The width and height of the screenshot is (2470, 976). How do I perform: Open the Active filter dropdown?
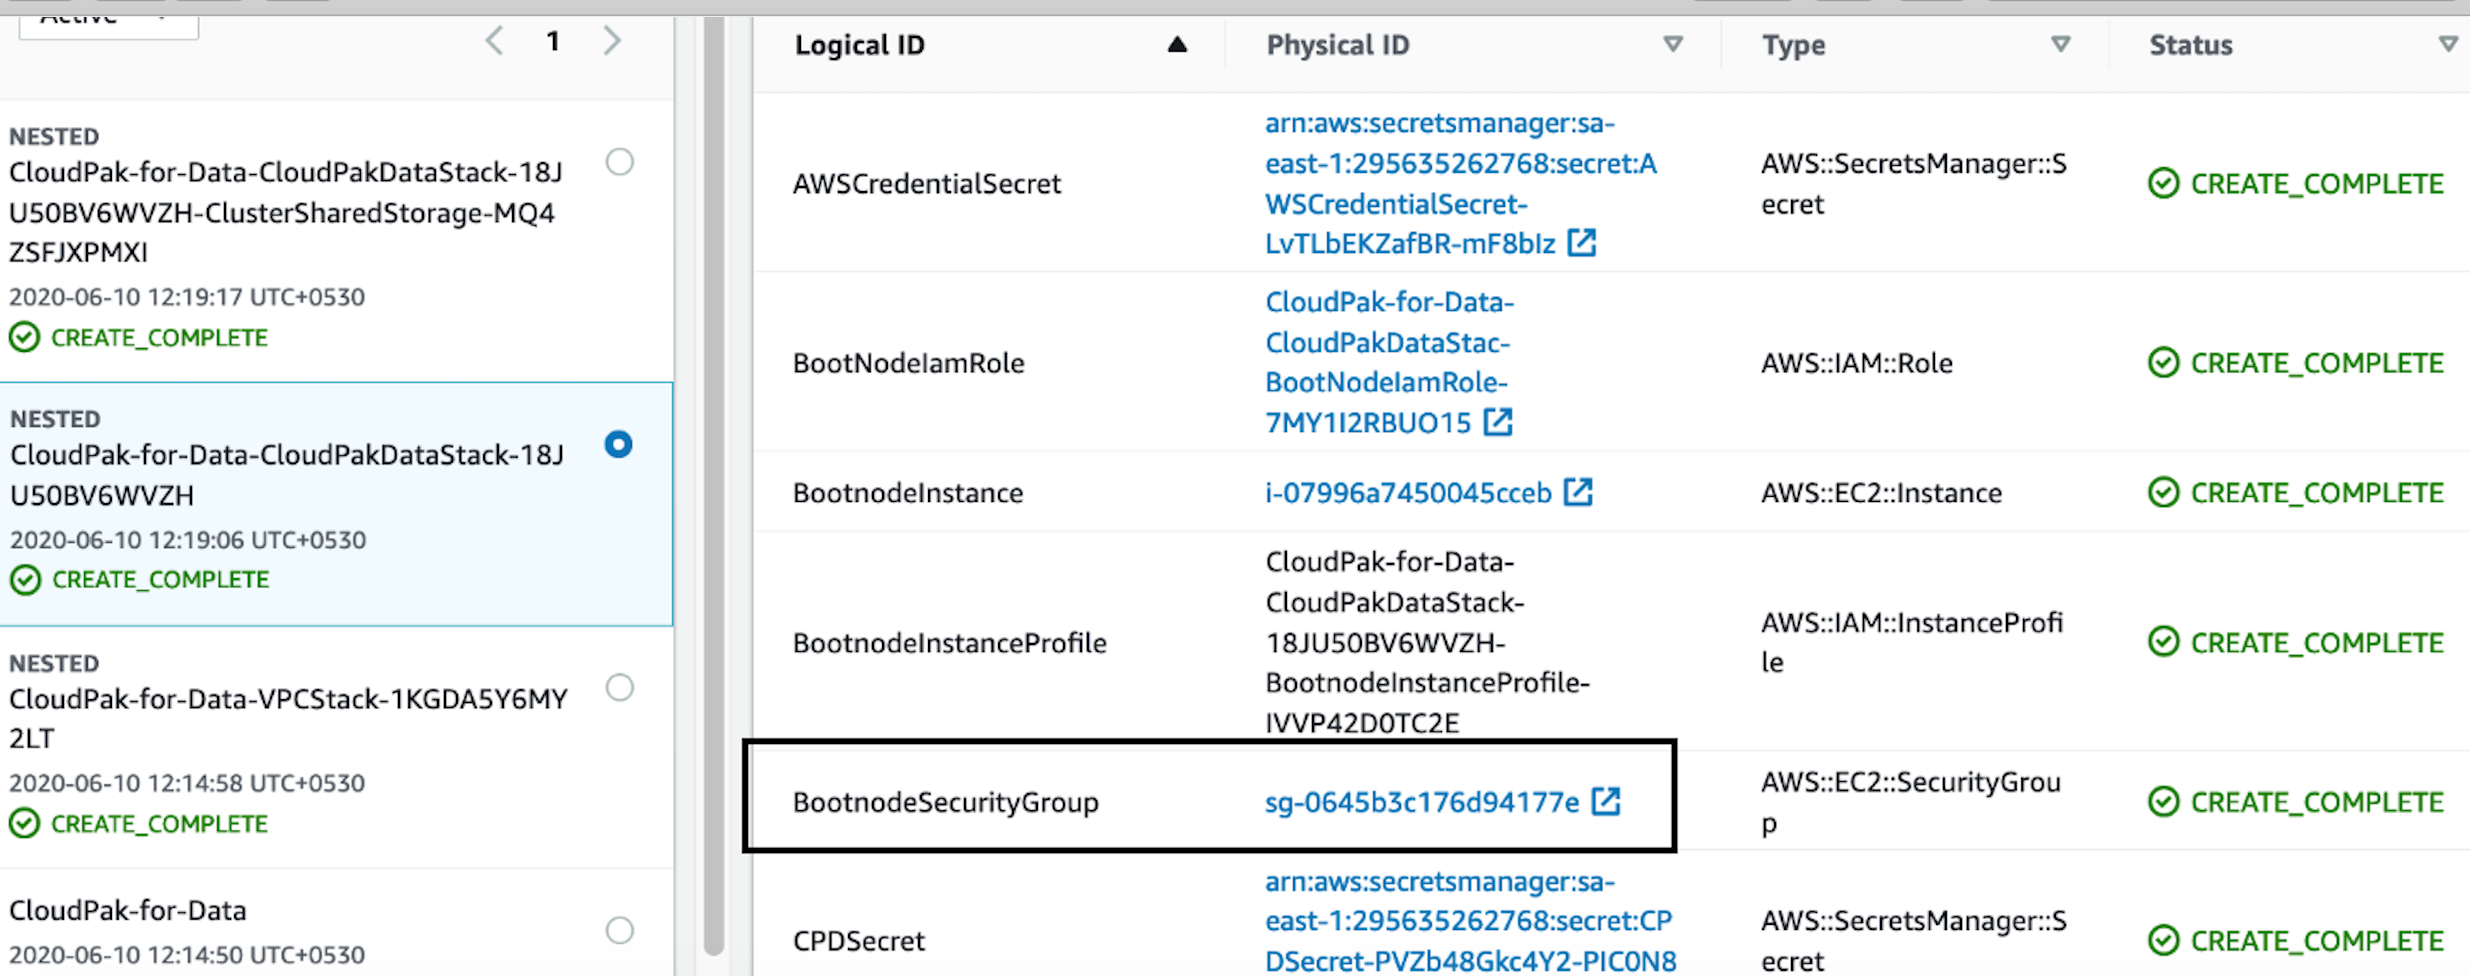pos(108,22)
